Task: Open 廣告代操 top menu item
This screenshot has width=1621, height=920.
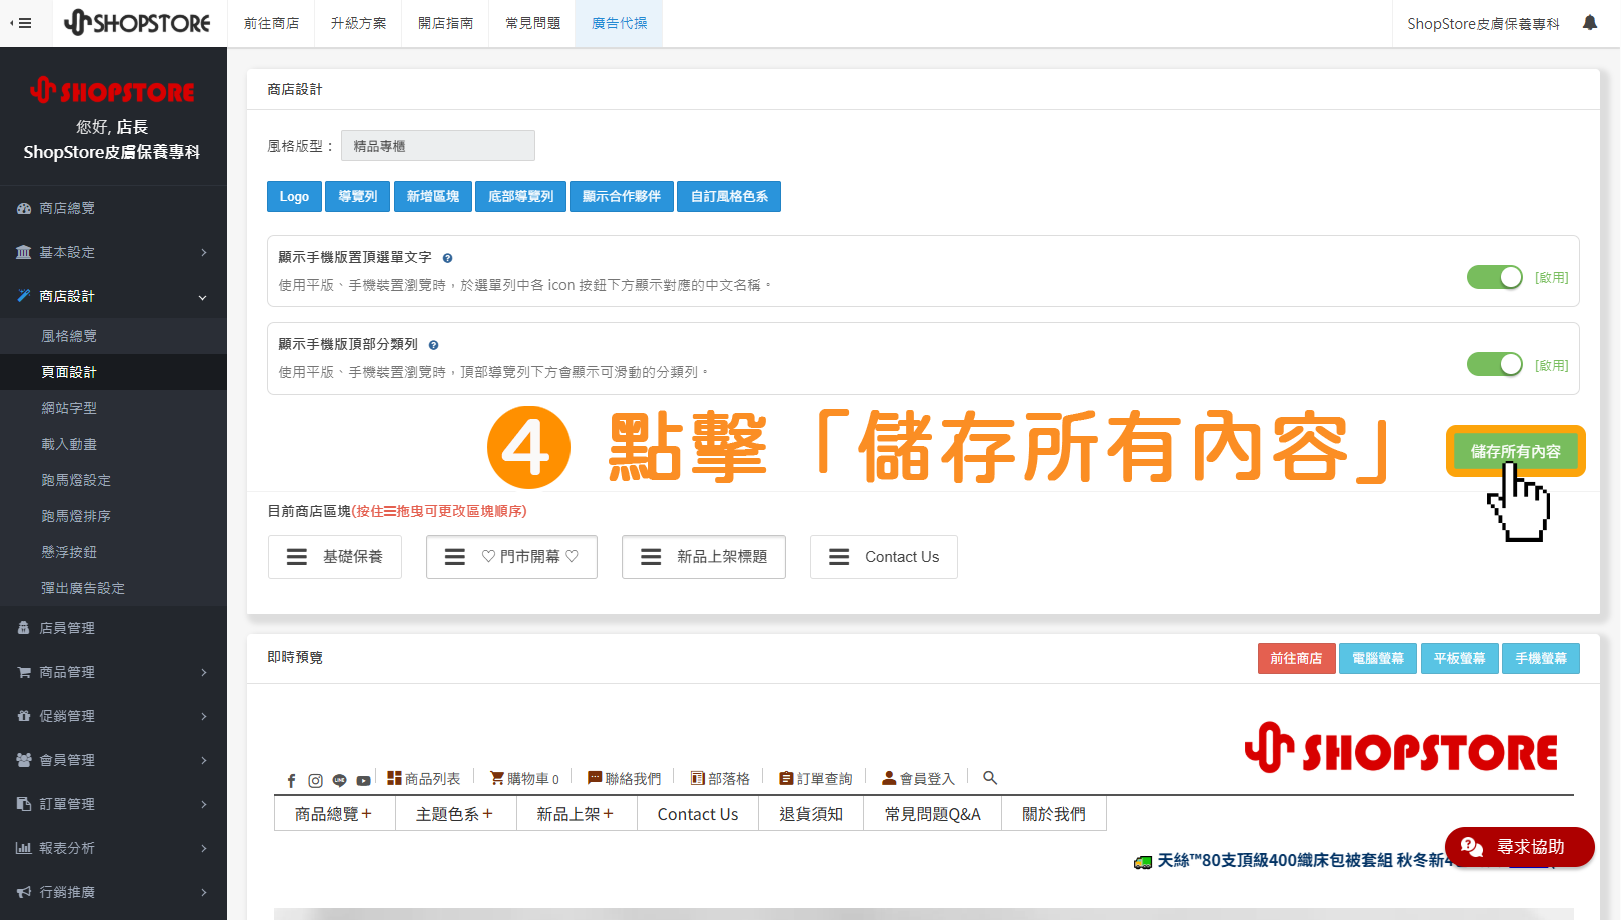Action: [x=620, y=23]
